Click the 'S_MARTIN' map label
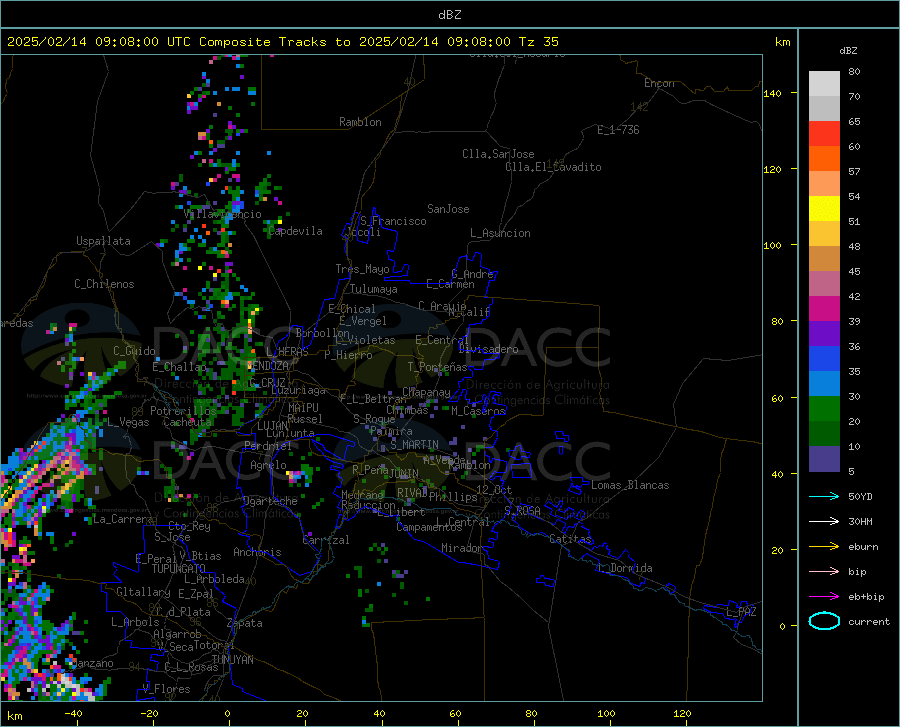This screenshot has height=727, width=900. click(x=414, y=445)
